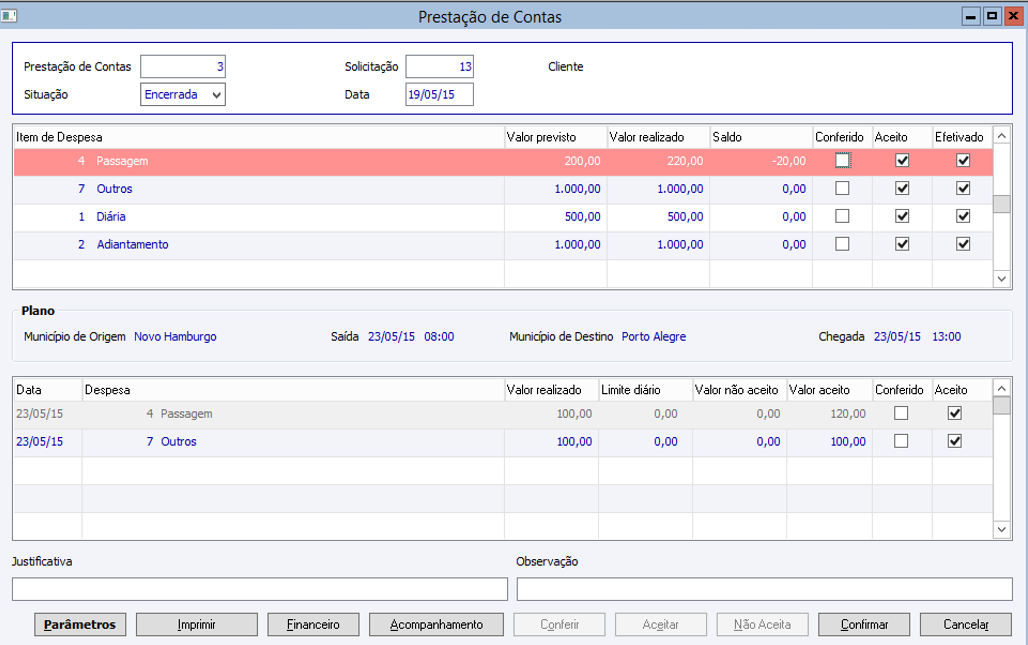Focus the Observação input field
This screenshot has height=645, width=1028.
click(764, 589)
